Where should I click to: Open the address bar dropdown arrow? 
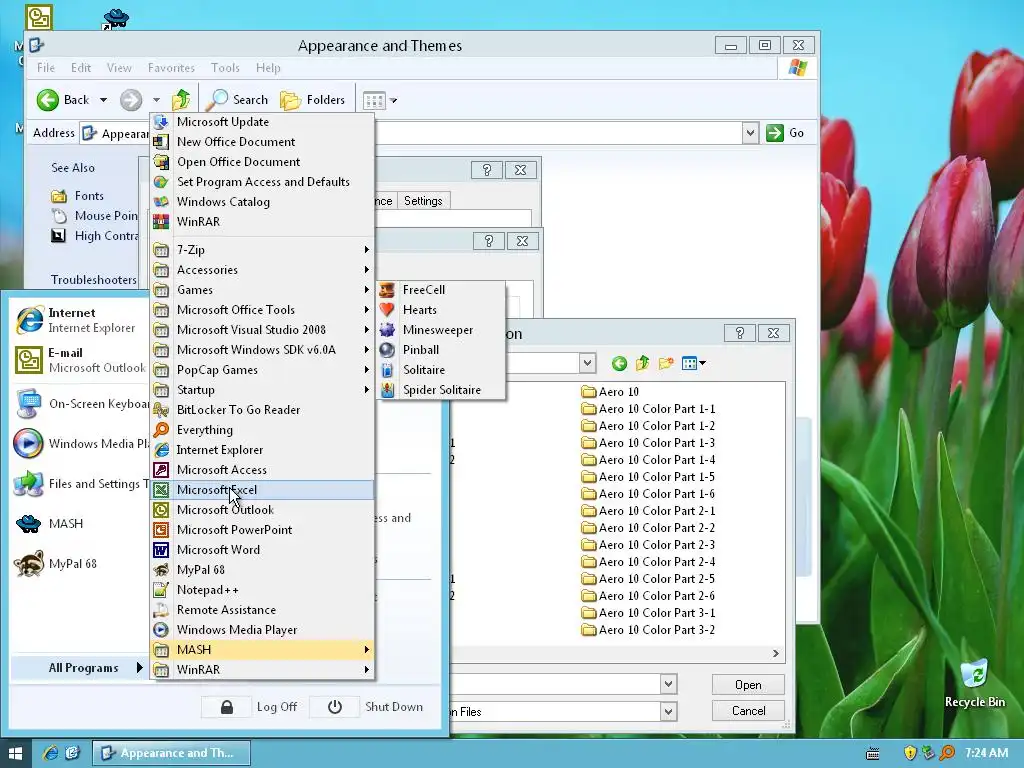click(750, 133)
